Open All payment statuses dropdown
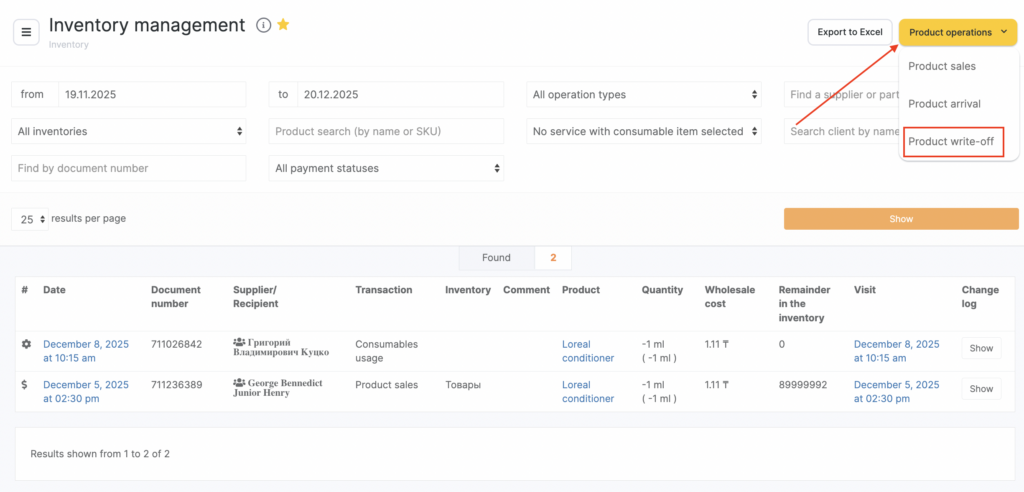1024x492 pixels. click(x=386, y=168)
